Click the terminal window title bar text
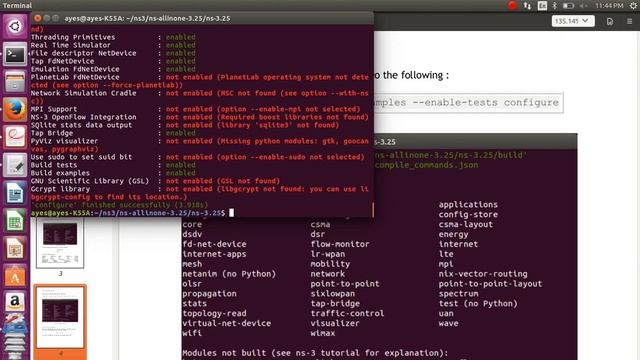The width and height of the screenshot is (640, 360). [x=147, y=18]
